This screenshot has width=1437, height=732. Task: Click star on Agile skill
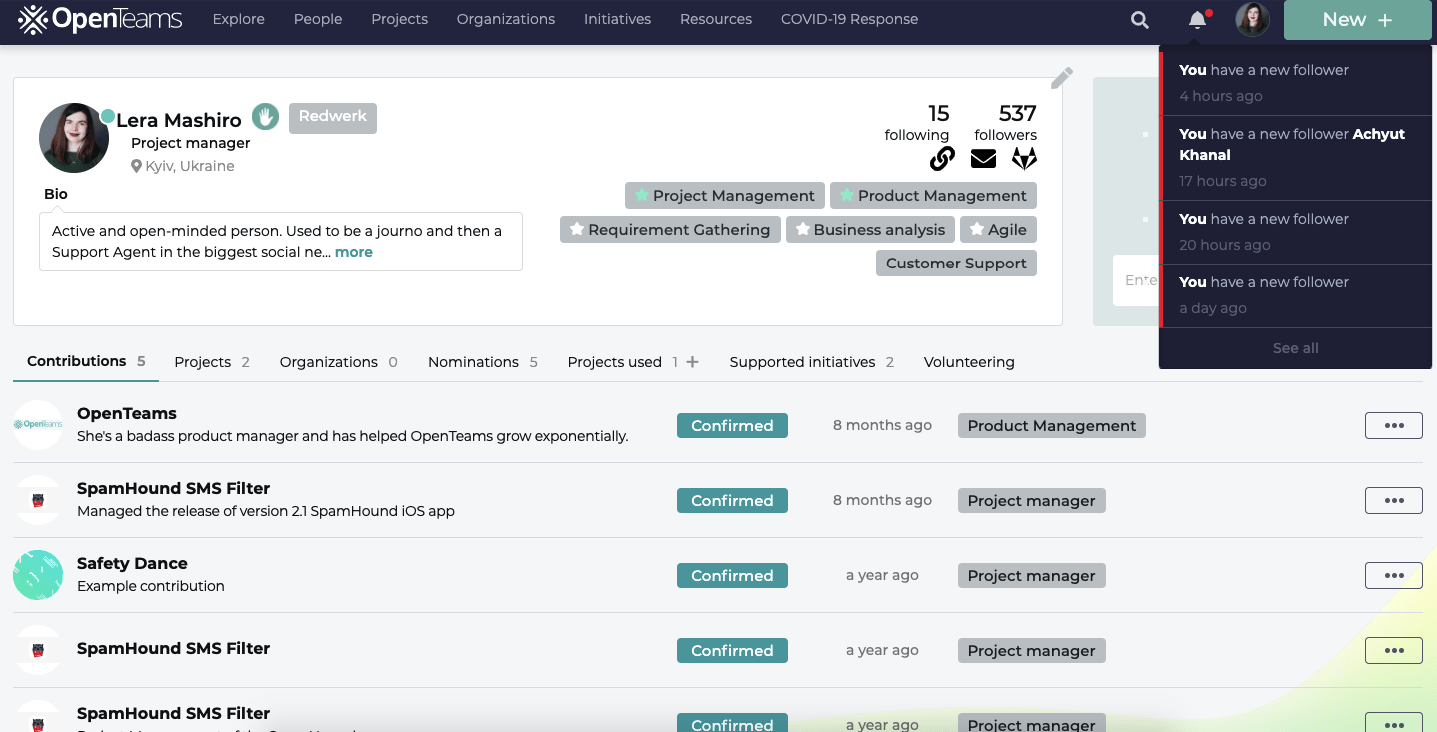(976, 229)
